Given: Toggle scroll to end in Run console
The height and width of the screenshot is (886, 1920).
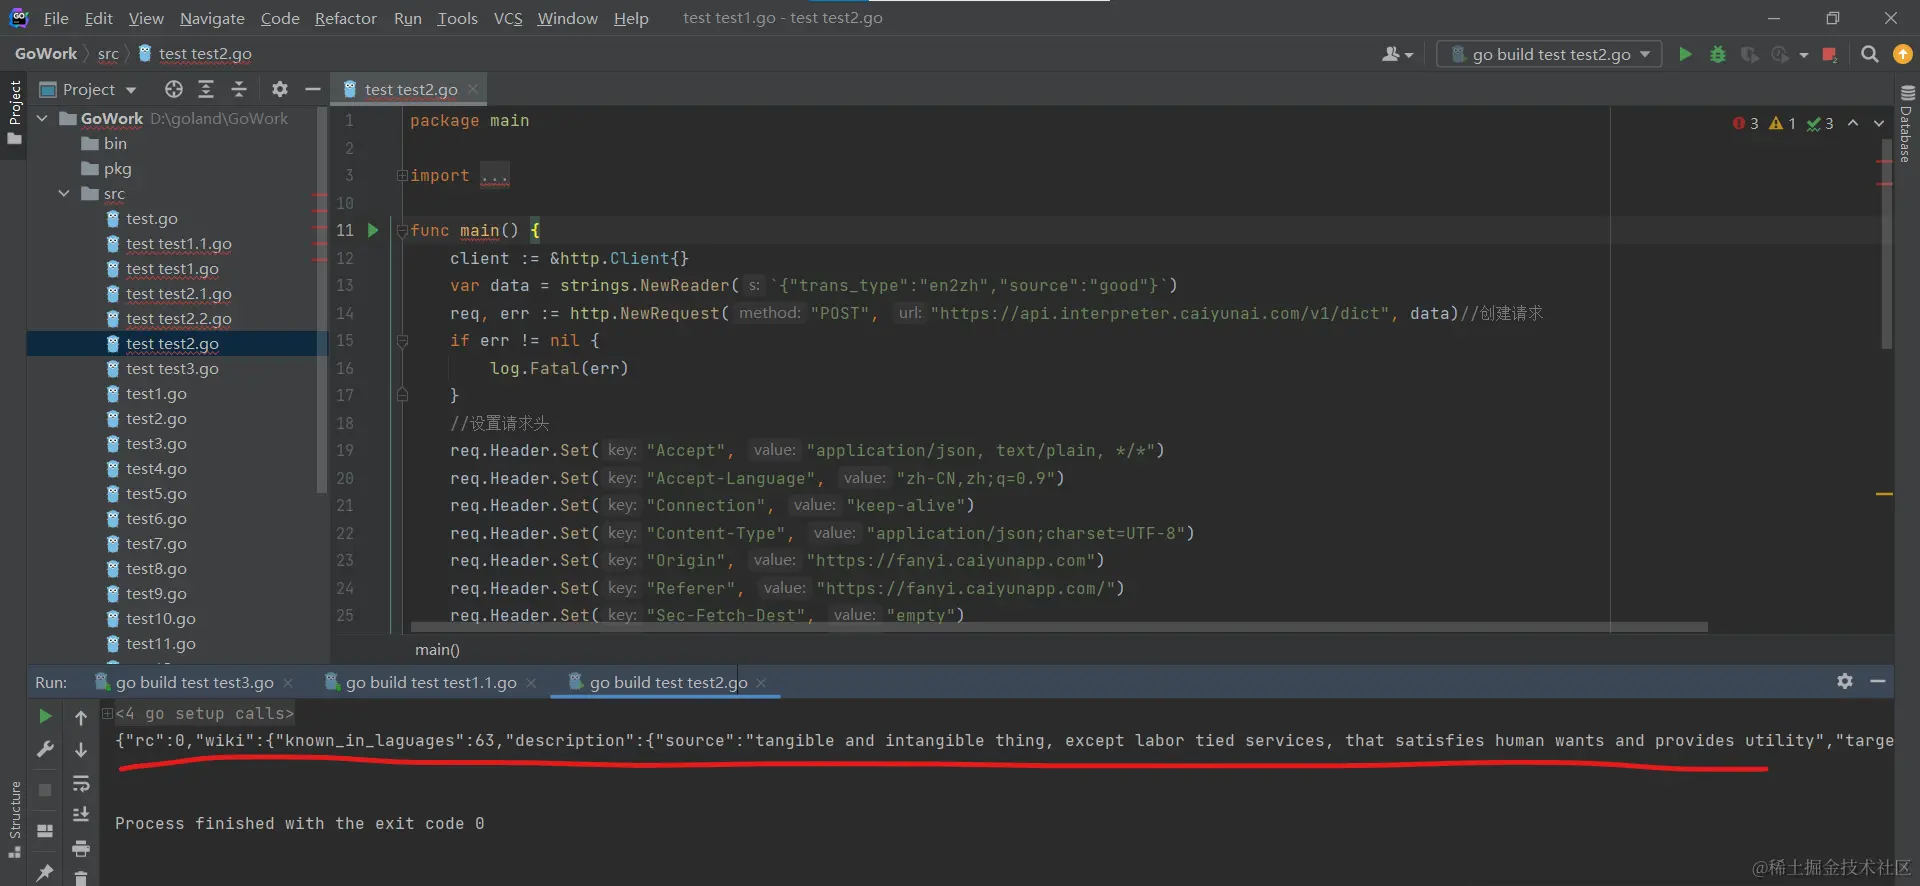Looking at the screenshot, I should (x=81, y=815).
